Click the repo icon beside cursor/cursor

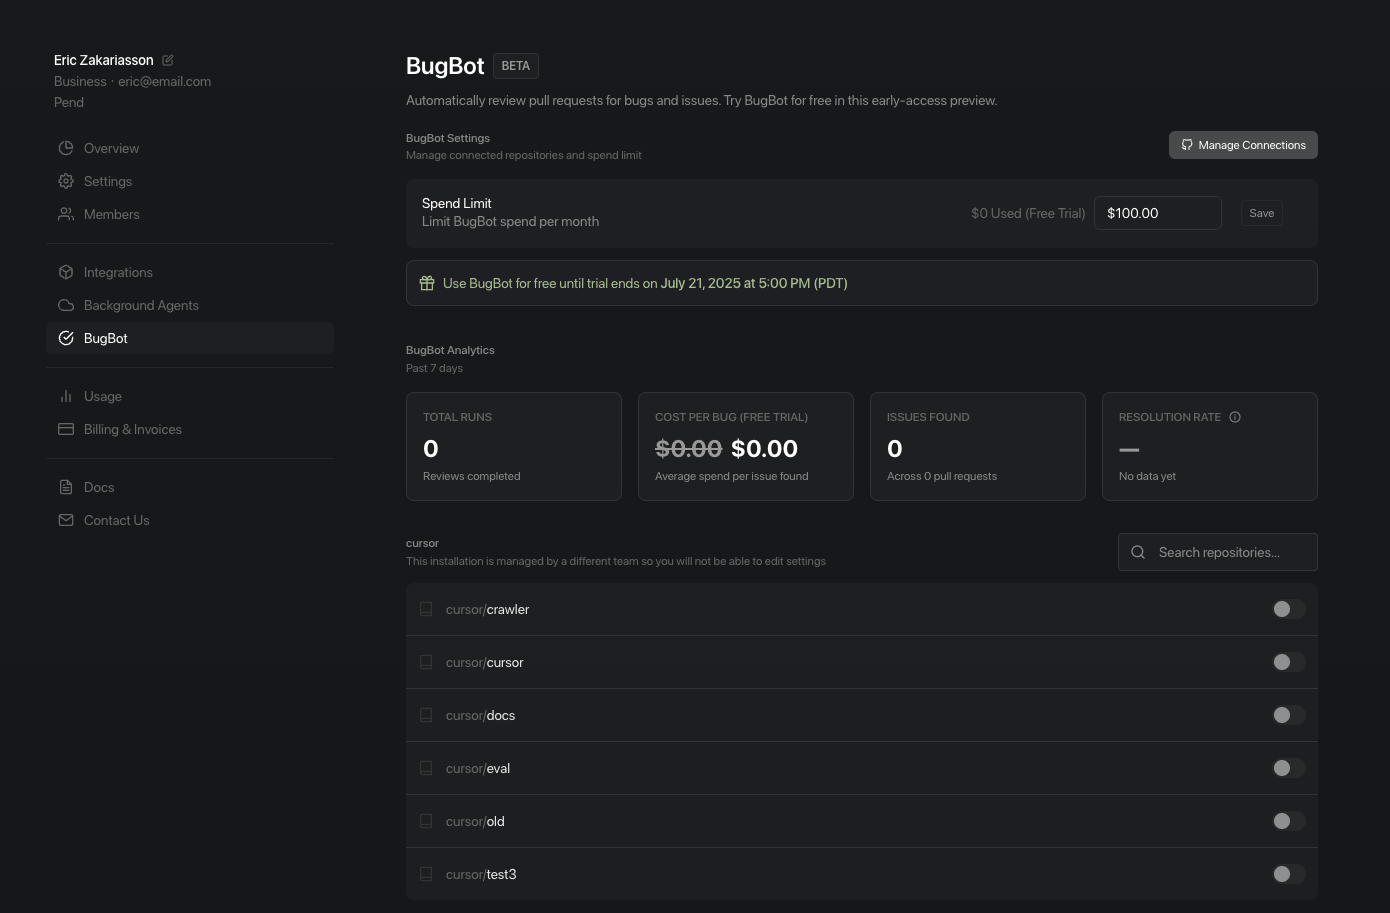point(426,662)
